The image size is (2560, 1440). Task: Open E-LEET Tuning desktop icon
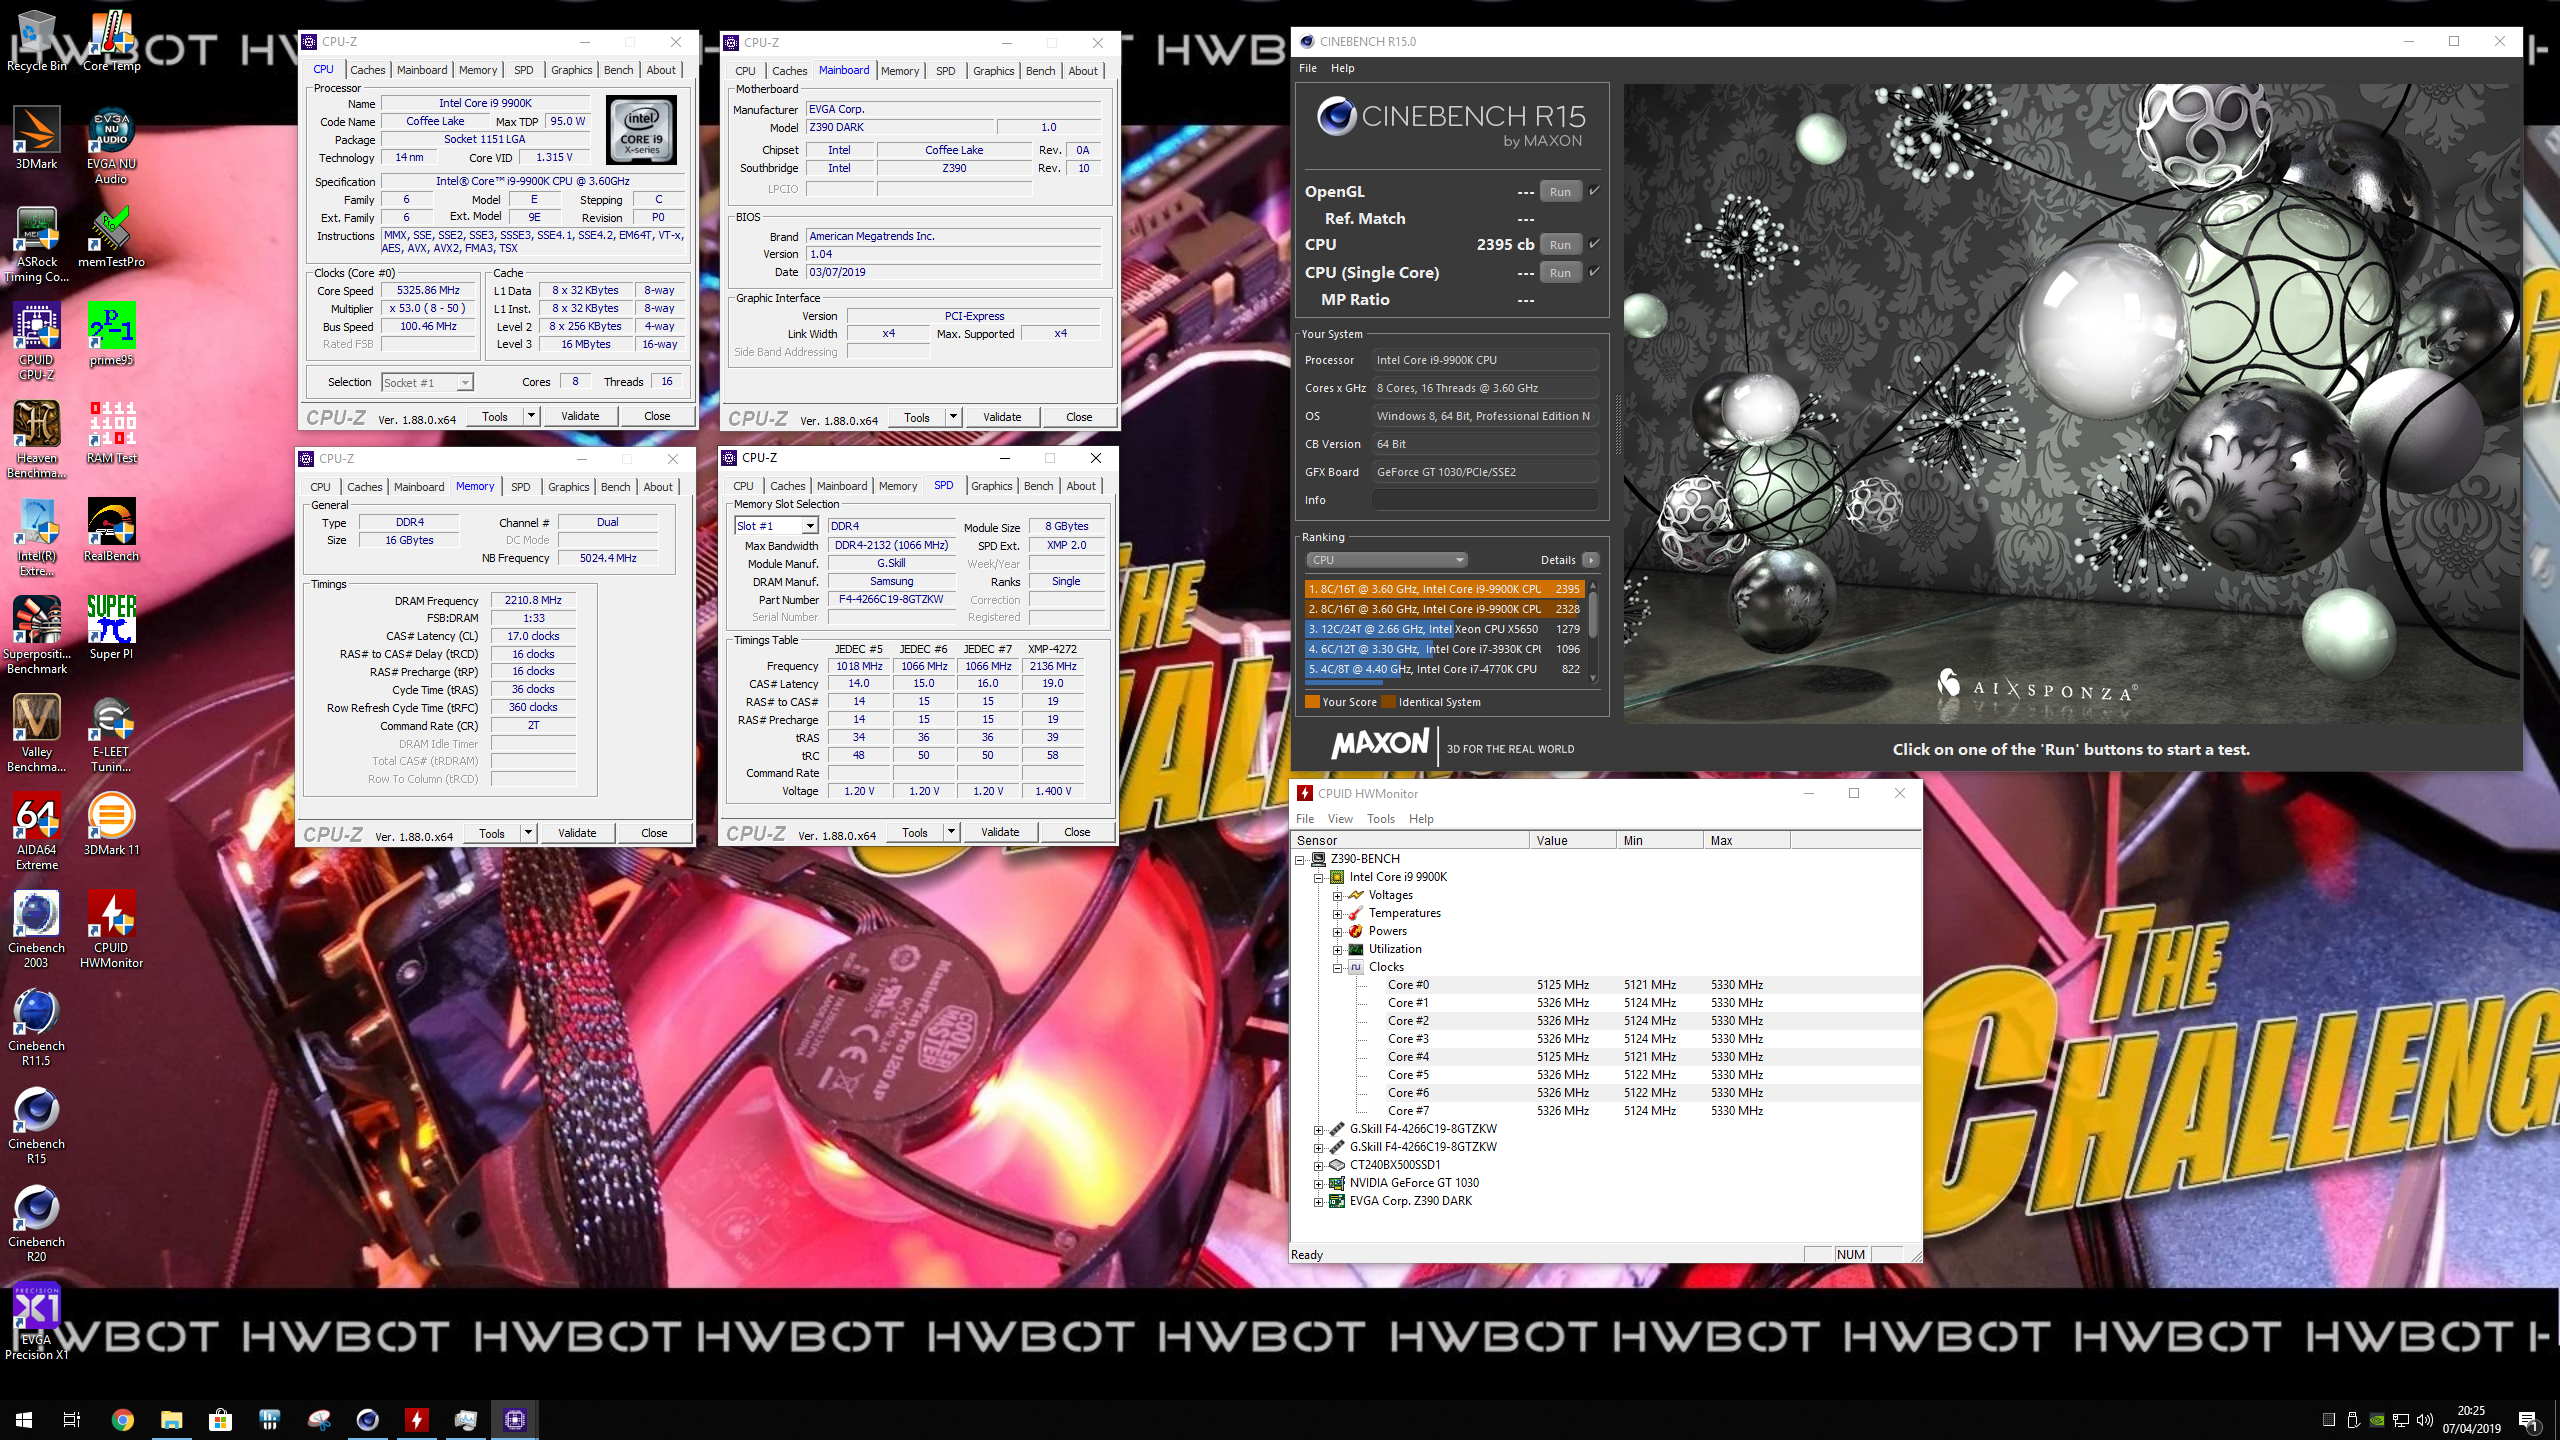[111, 734]
